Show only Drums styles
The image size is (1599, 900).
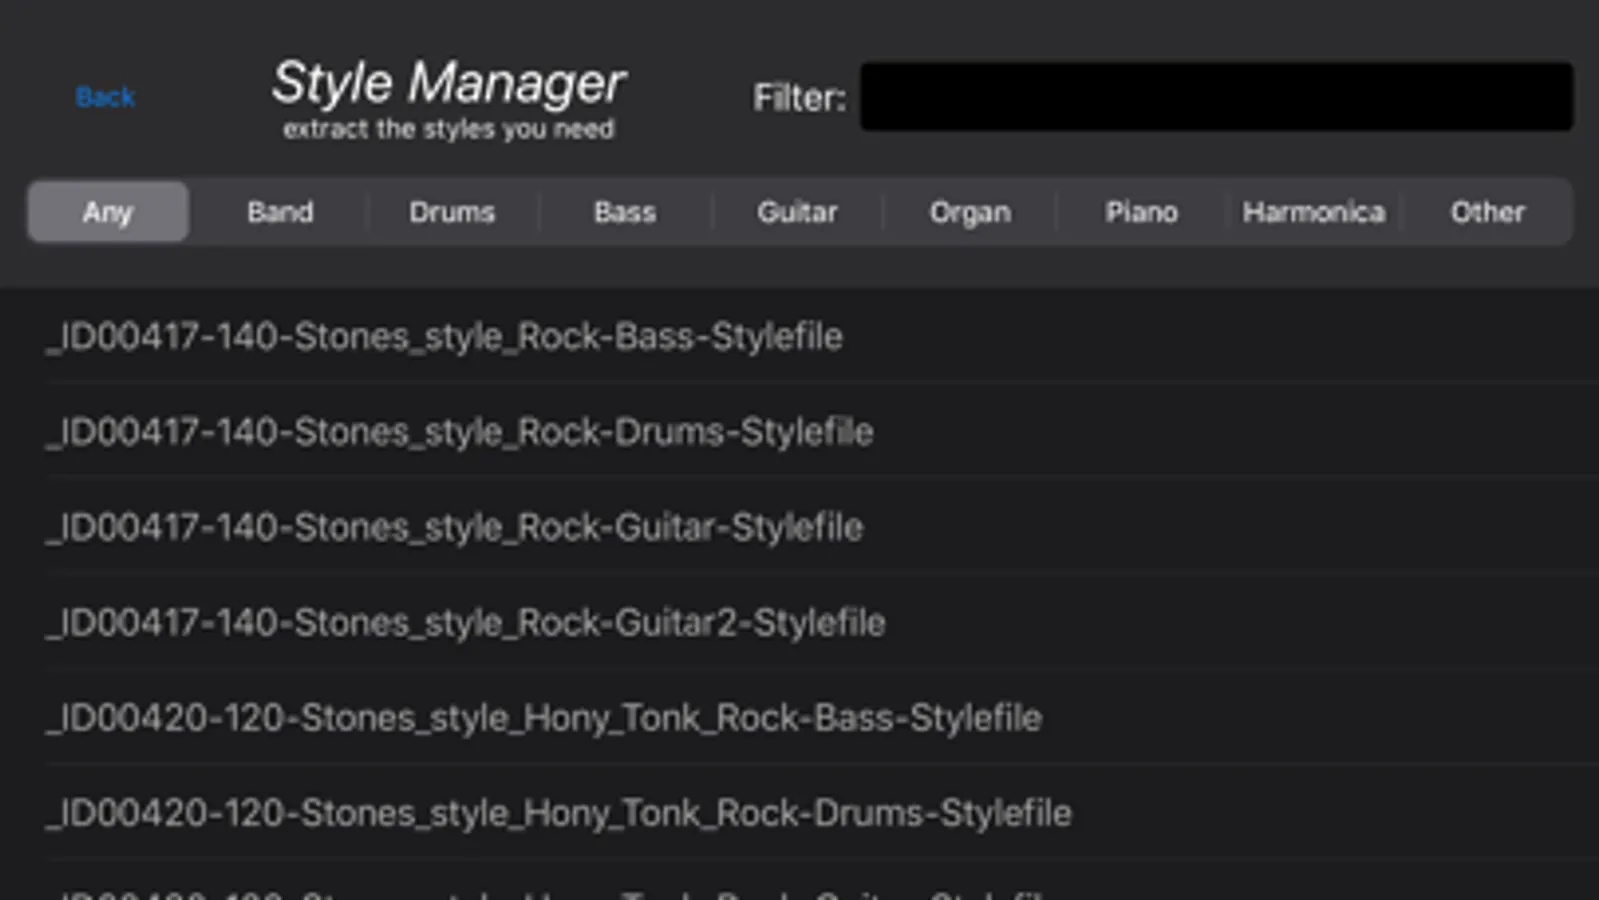coord(452,212)
